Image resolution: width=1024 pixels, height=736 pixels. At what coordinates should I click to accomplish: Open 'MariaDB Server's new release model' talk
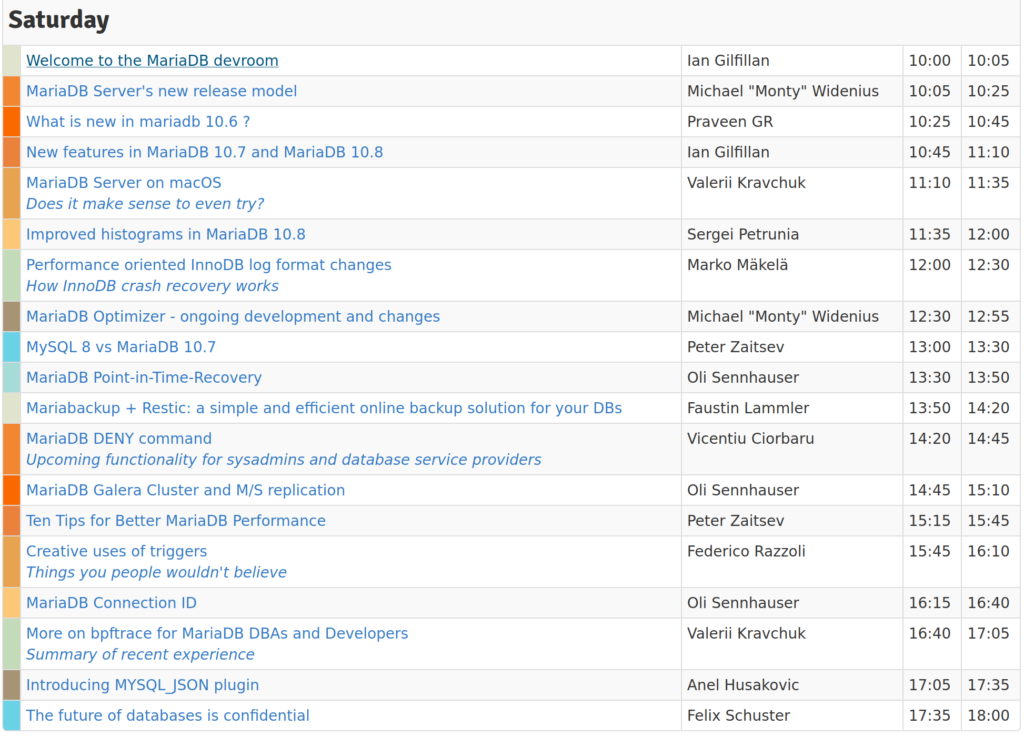161,91
